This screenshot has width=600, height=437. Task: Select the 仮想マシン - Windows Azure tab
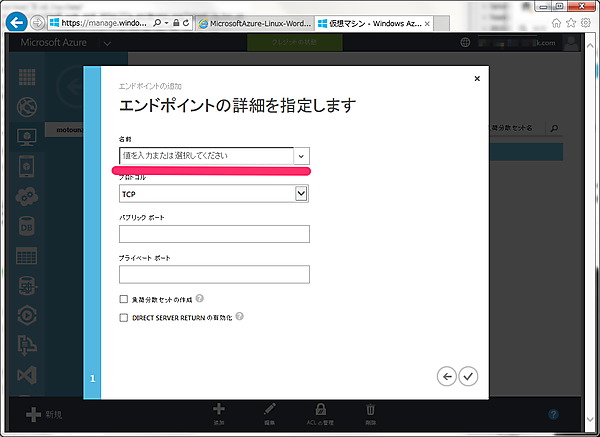point(370,22)
